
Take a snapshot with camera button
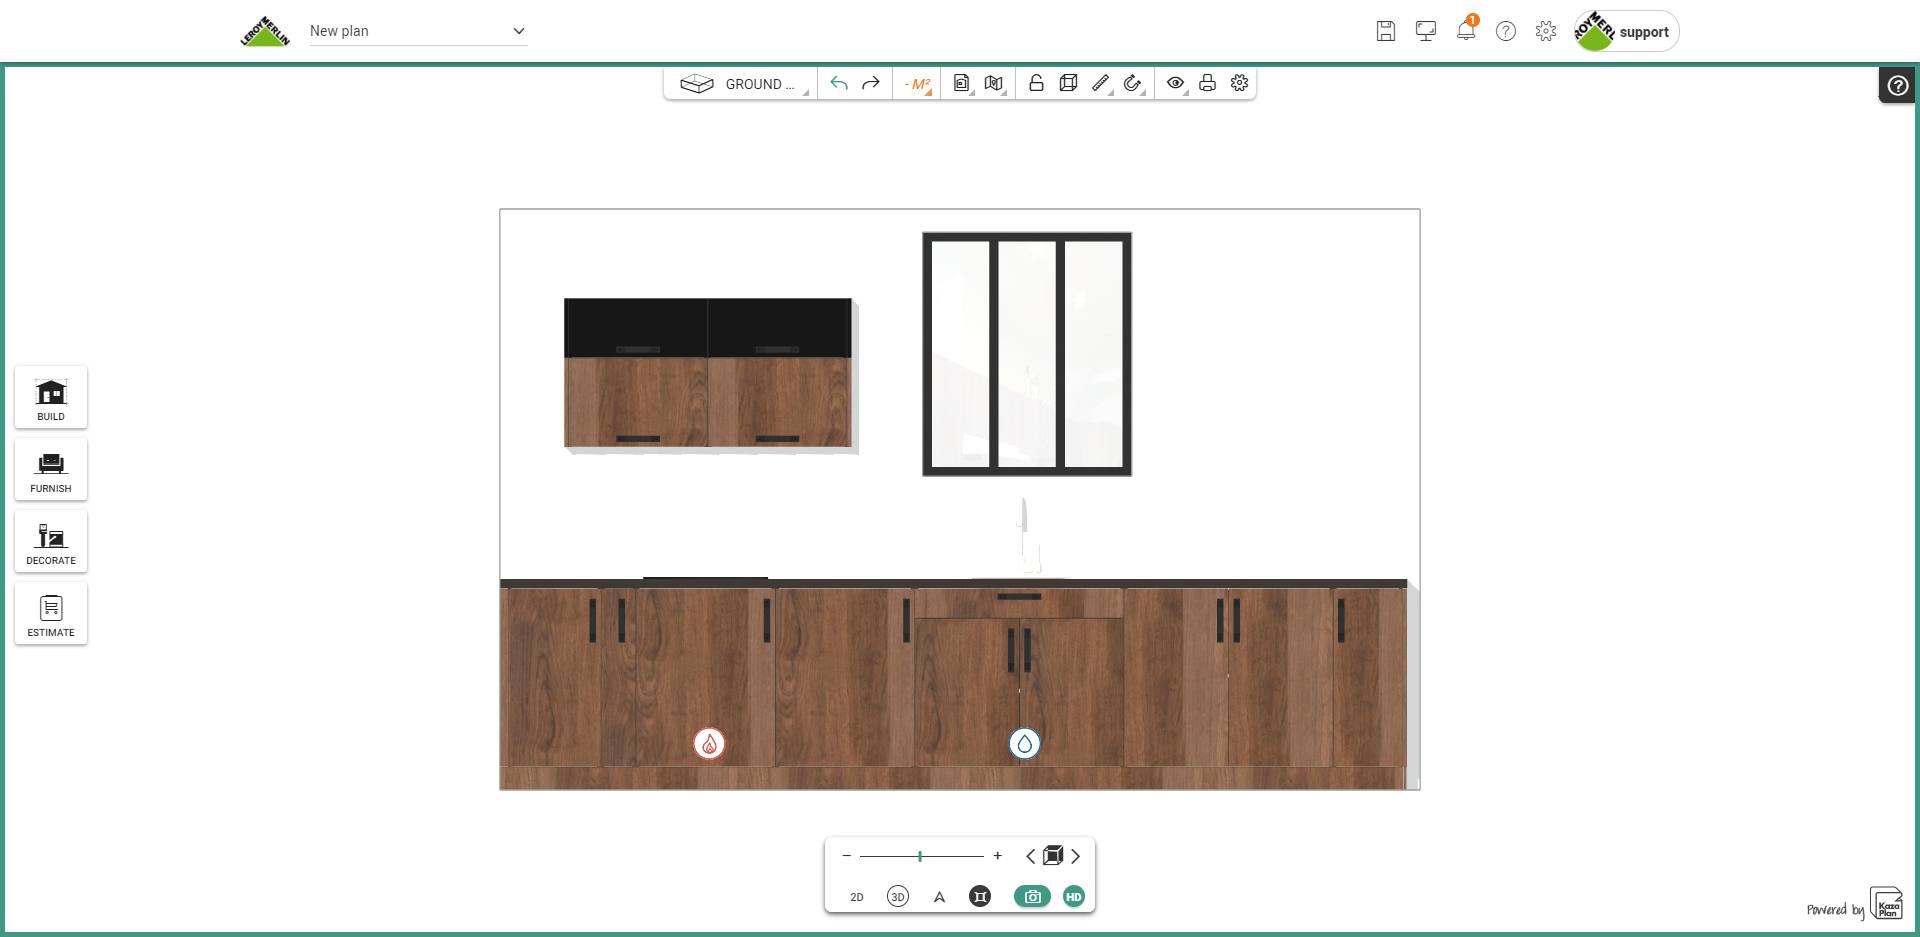(1032, 897)
